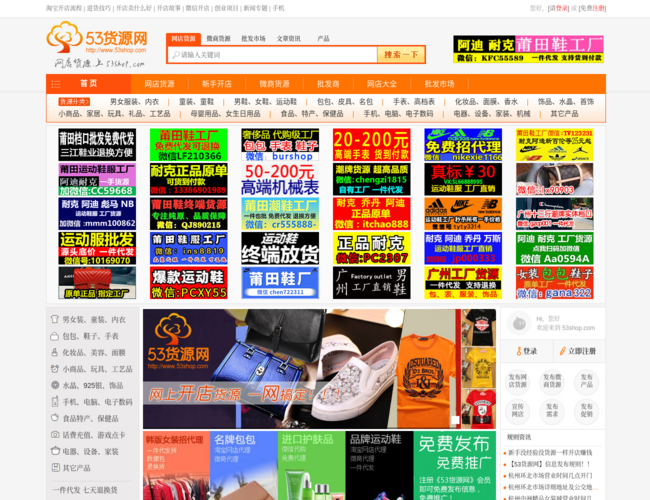This screenshot has height=500, width=650.
Task: Click the clothing icon next to 男女装、童装、内衣
Action: (54, 319)
